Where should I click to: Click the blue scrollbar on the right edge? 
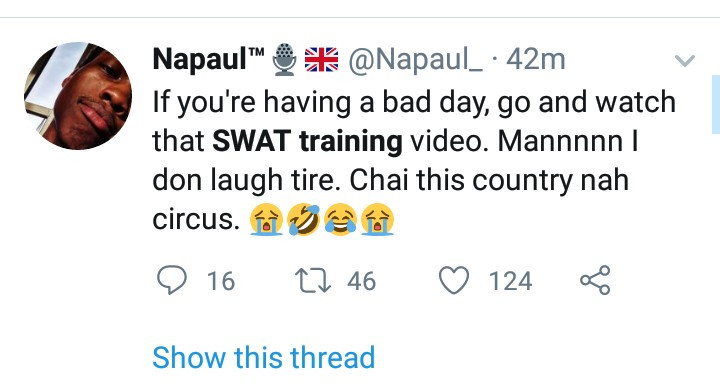(x=716, y=104)
